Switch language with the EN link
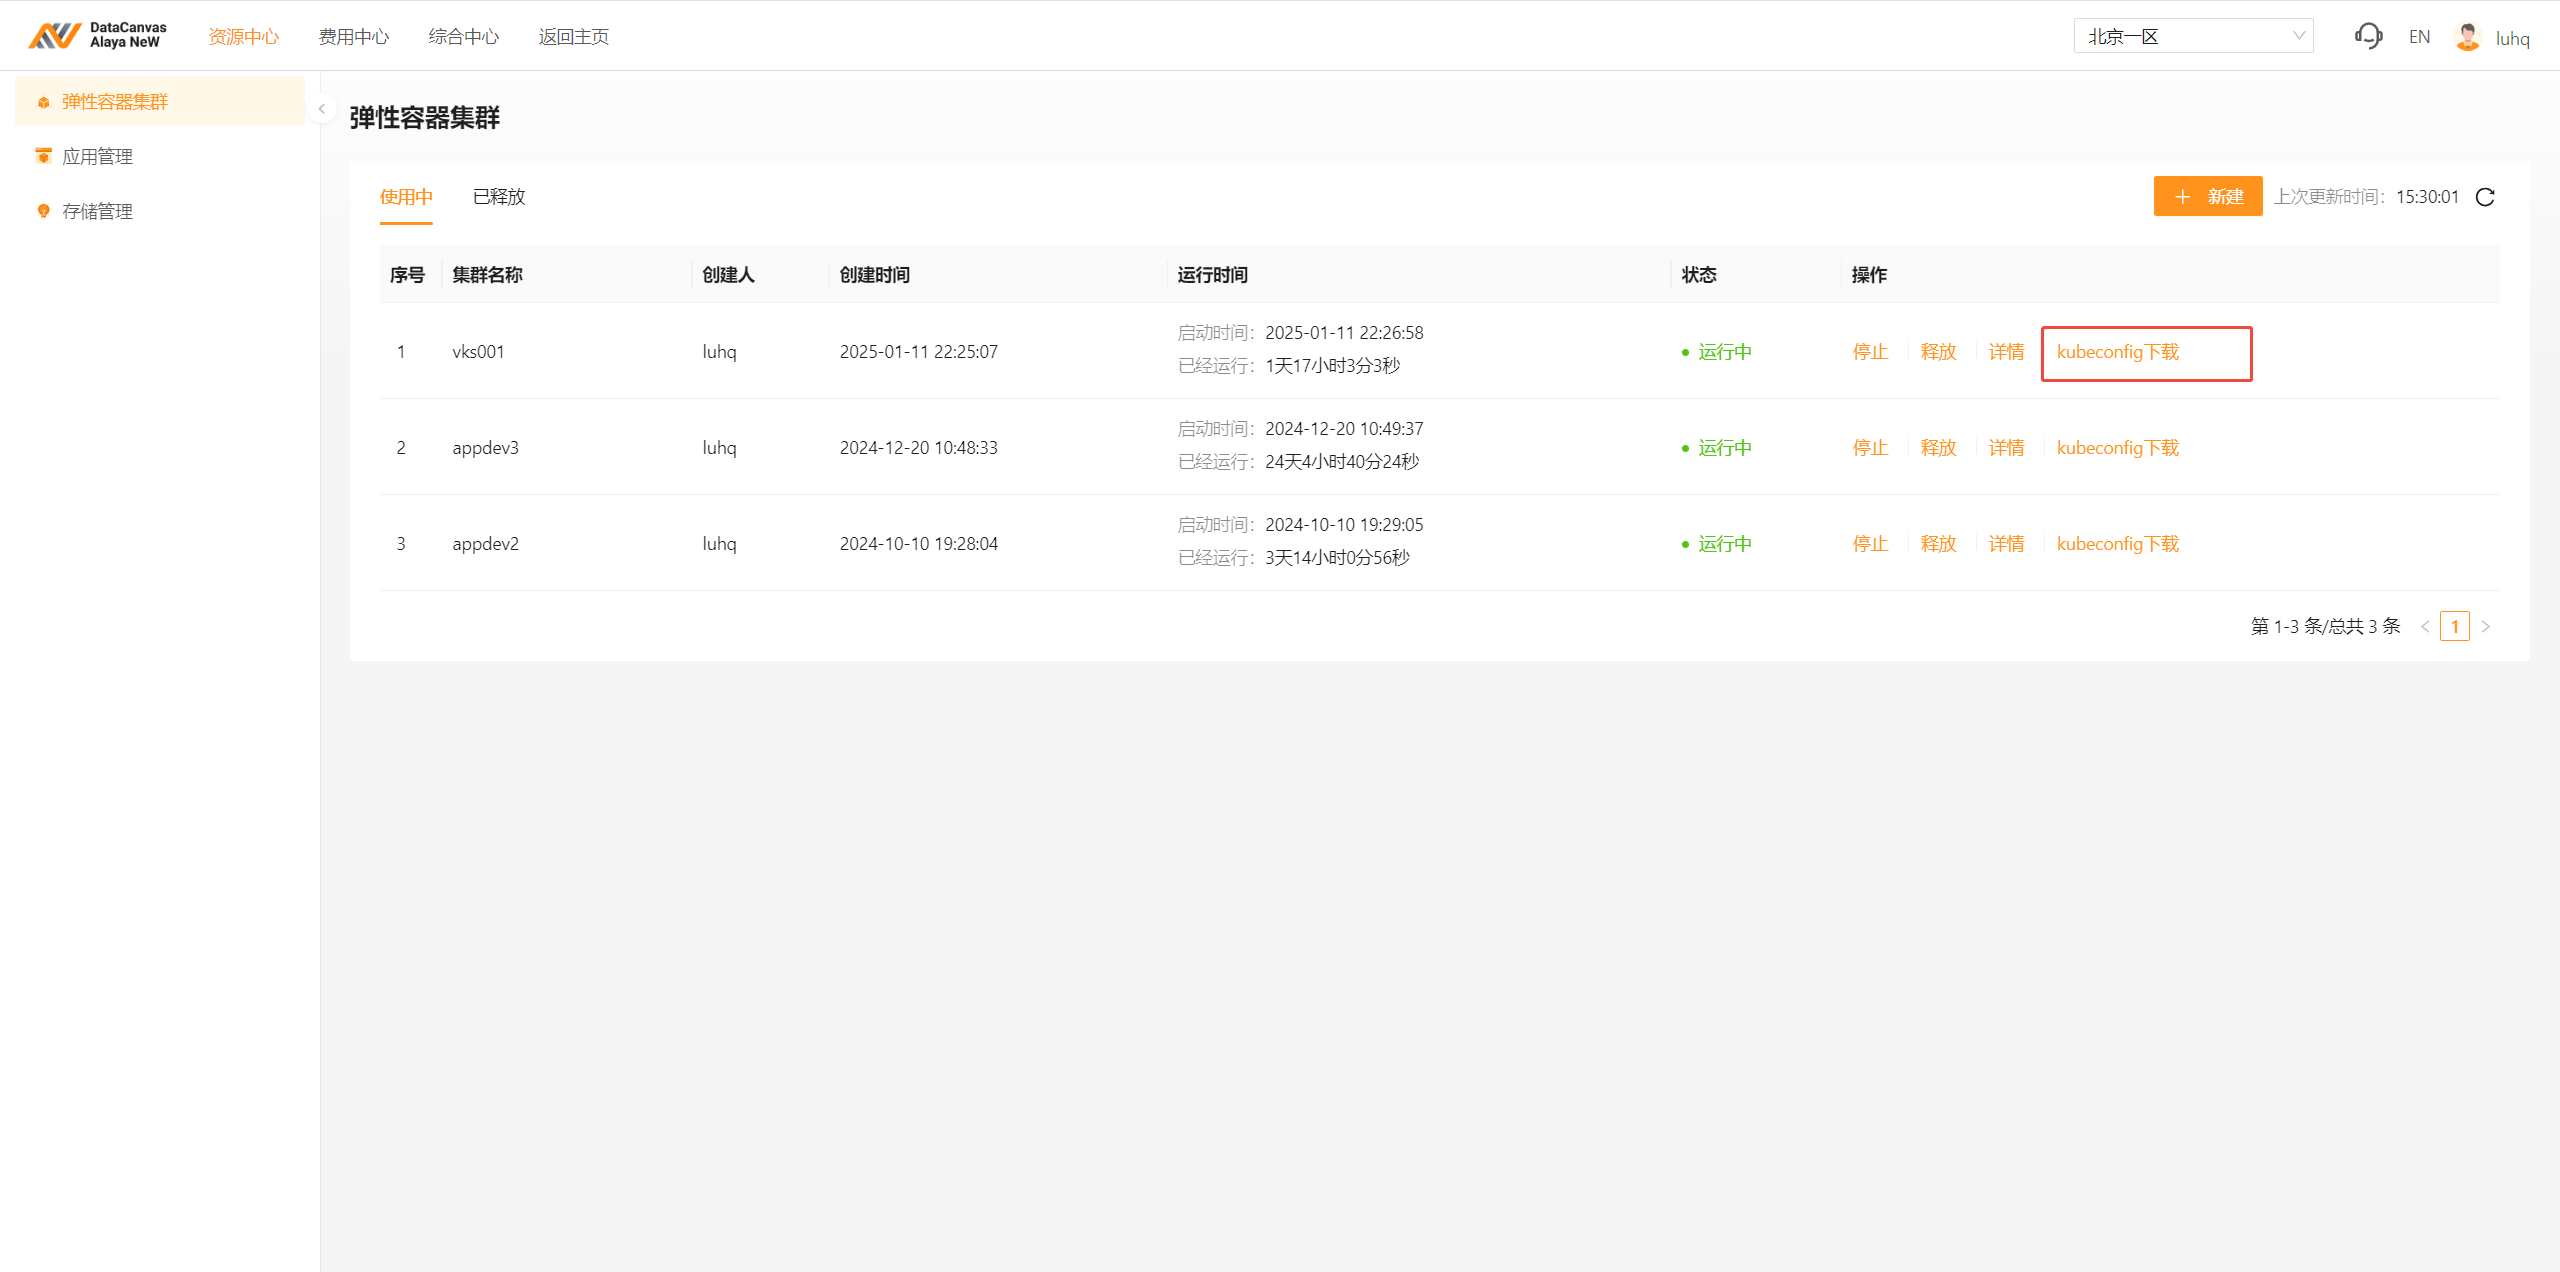This screenshot has height=1272, width=2560. (2419, 37)
